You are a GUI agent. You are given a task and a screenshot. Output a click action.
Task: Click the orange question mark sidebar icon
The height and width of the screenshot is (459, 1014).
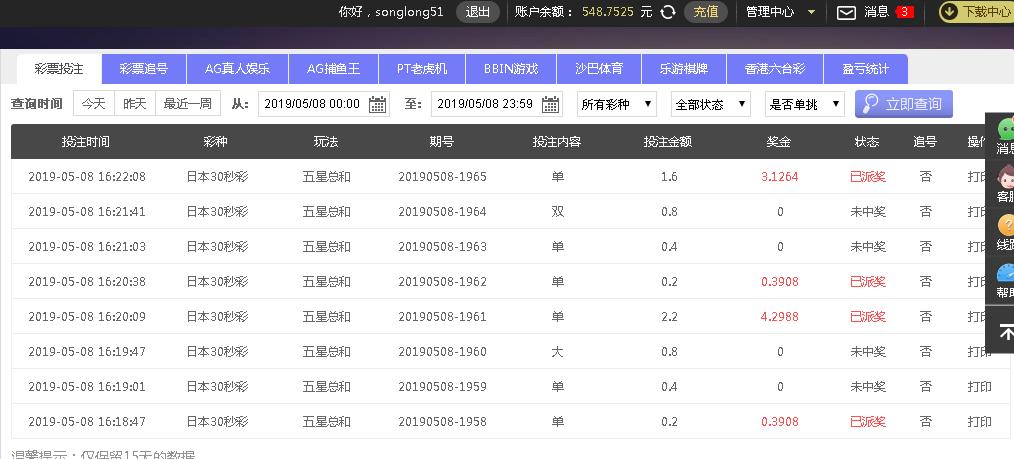(x=1004, y=226)
